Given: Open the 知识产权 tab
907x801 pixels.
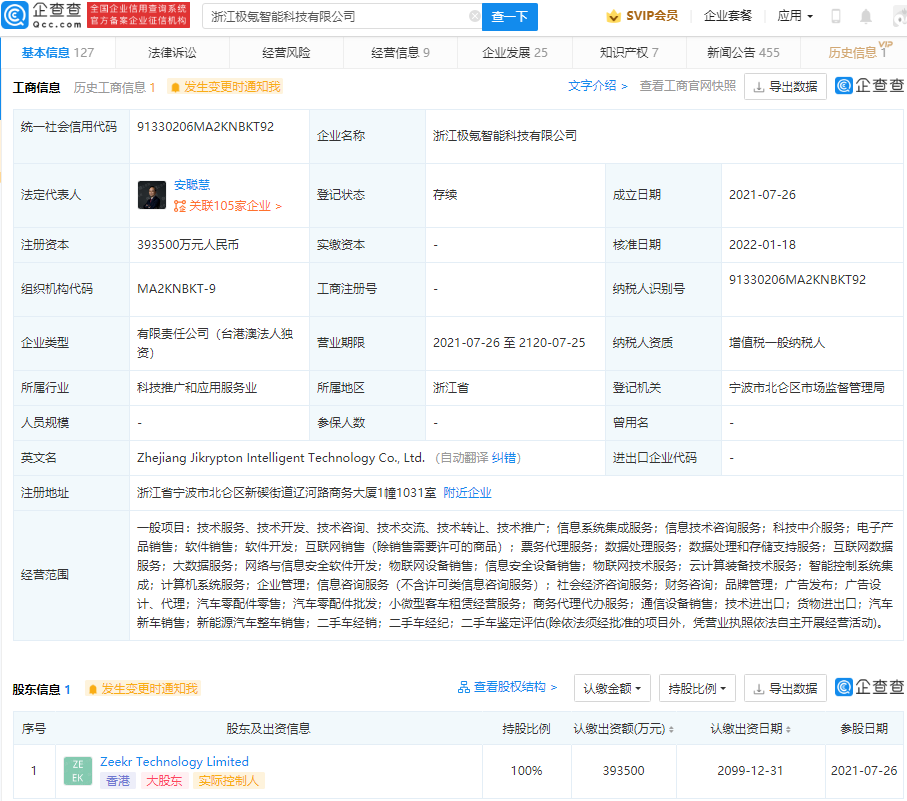Looking at the screenshot, I should (x=627, y=53).
